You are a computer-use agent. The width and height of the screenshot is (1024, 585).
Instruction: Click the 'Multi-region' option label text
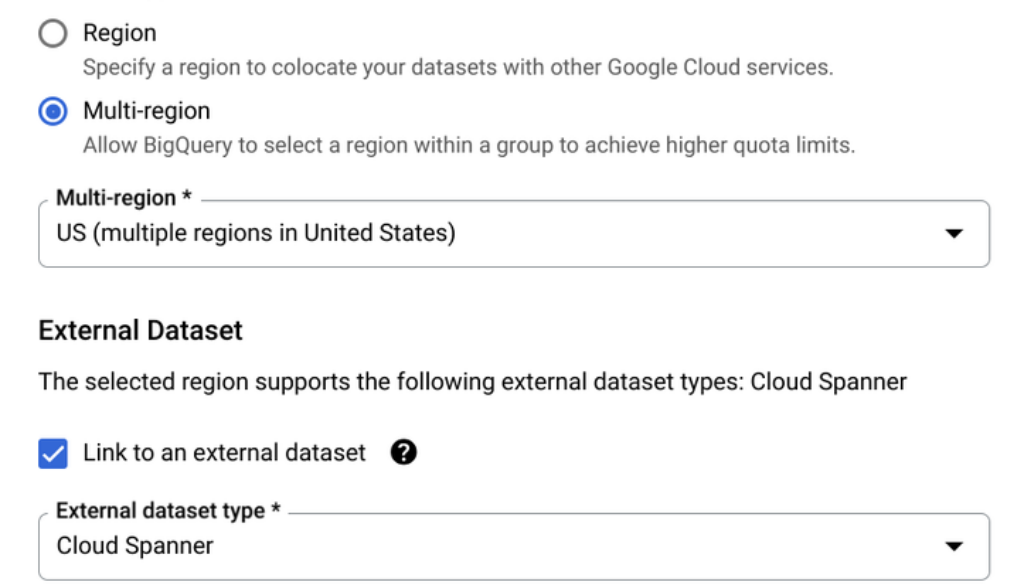click(146, 111)
